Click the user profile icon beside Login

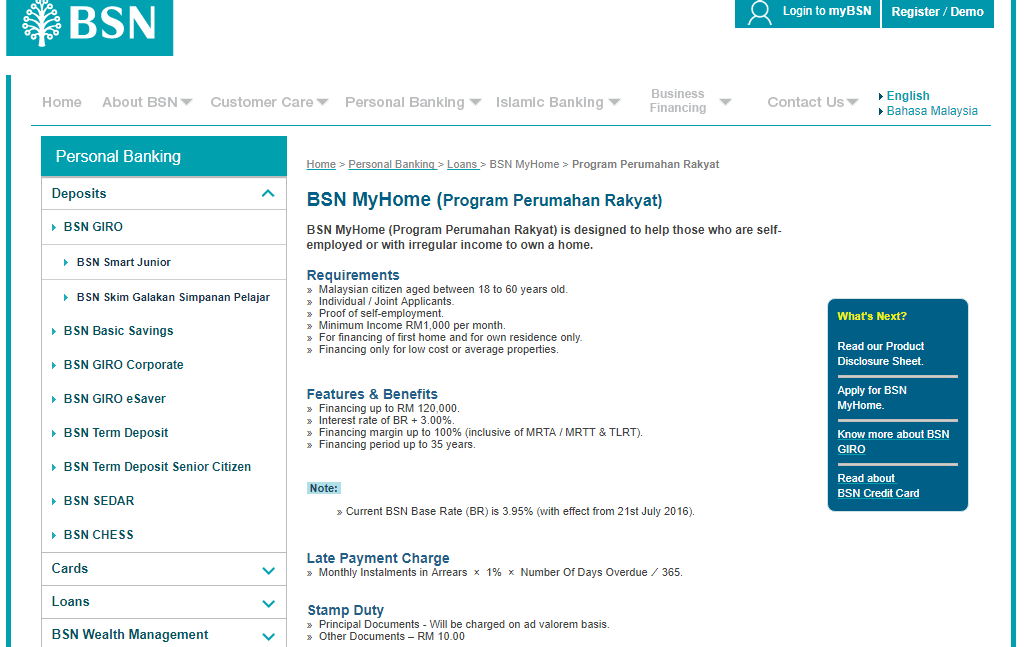[x=759, y=12]
